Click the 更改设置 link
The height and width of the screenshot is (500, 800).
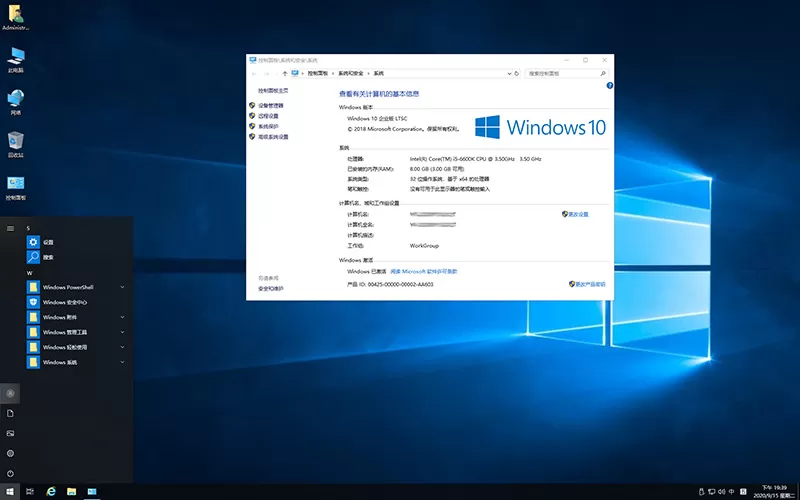[x=578, y=214]
